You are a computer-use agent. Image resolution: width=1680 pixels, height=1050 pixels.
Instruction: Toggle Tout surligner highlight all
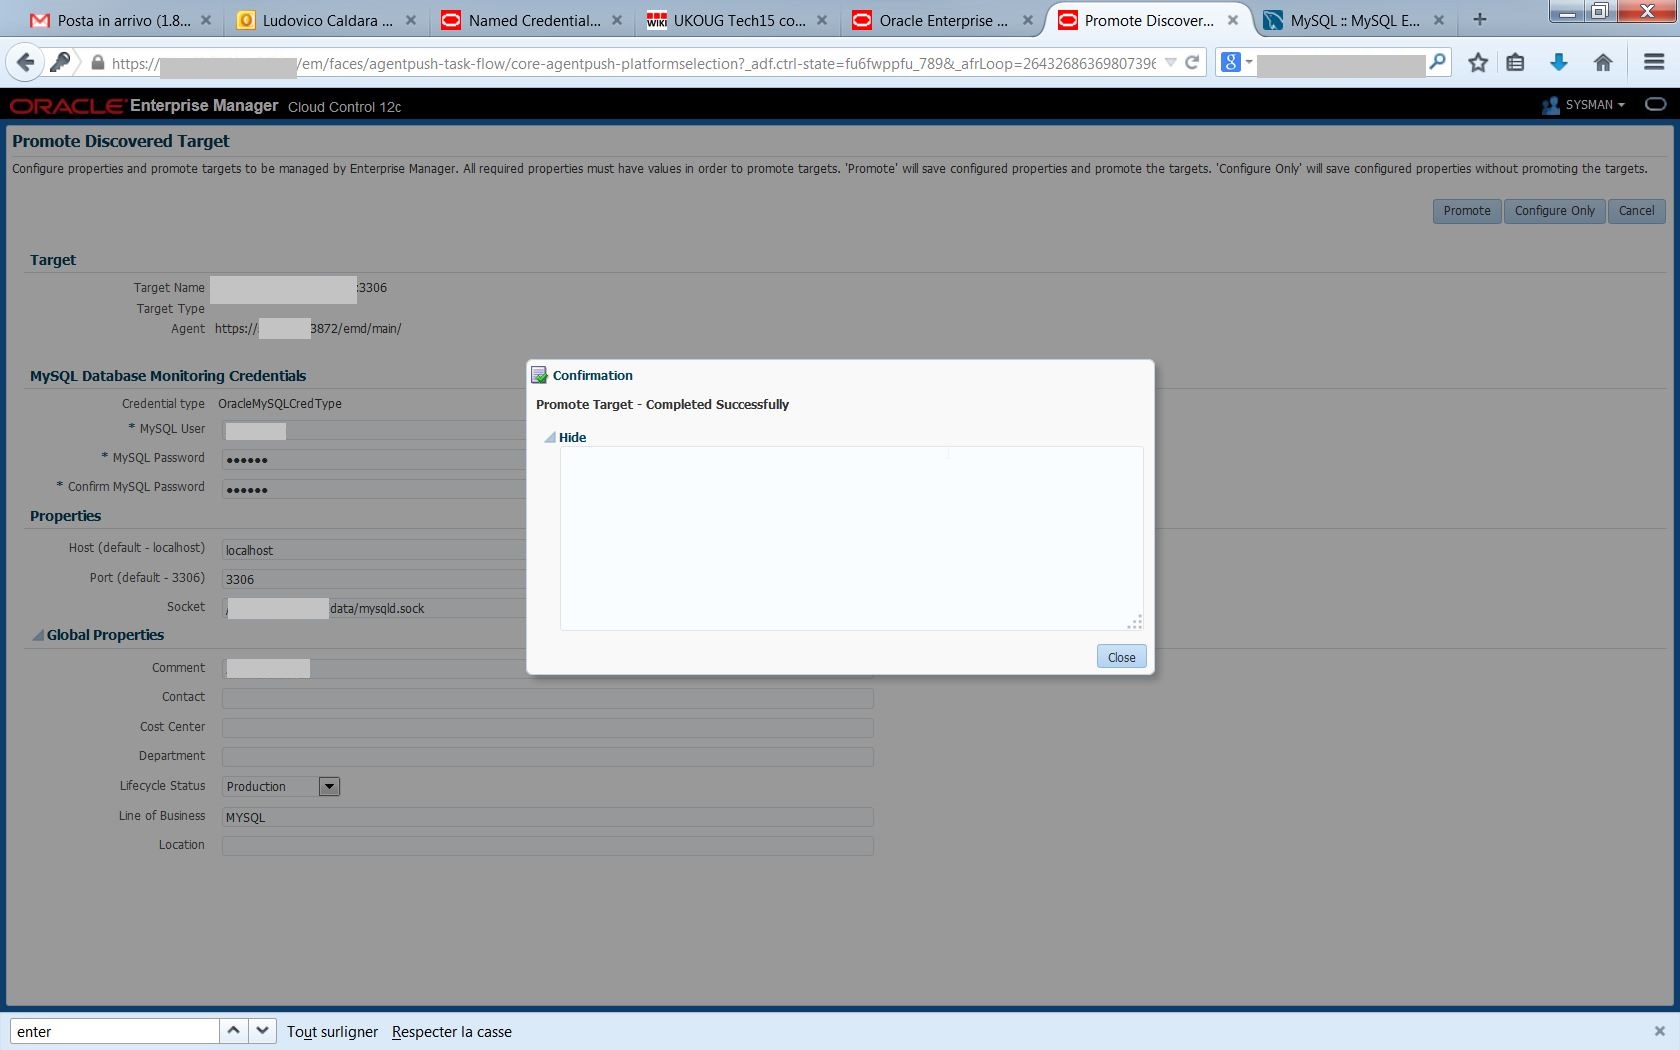(x=332, y=1032)
